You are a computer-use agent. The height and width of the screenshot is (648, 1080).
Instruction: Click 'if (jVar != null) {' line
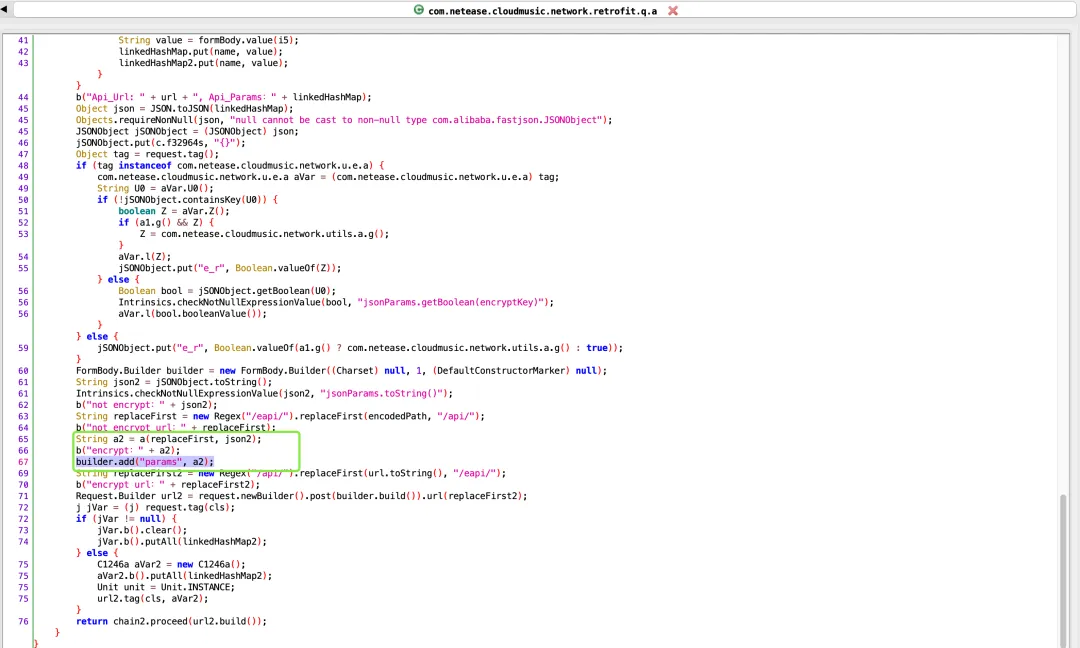[x=126, y=519]
